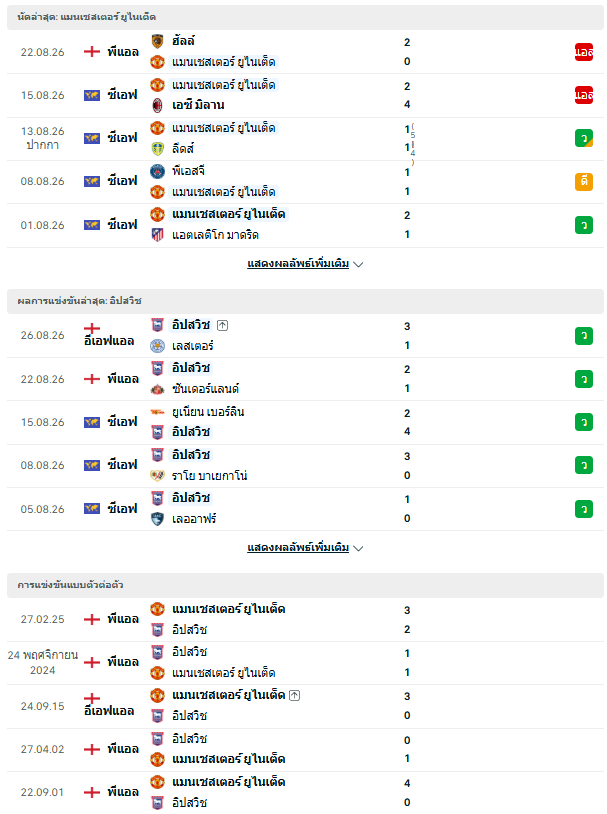Click the Hull team crest icon
The image size is (607, 814).
click(x=157, y=41)
